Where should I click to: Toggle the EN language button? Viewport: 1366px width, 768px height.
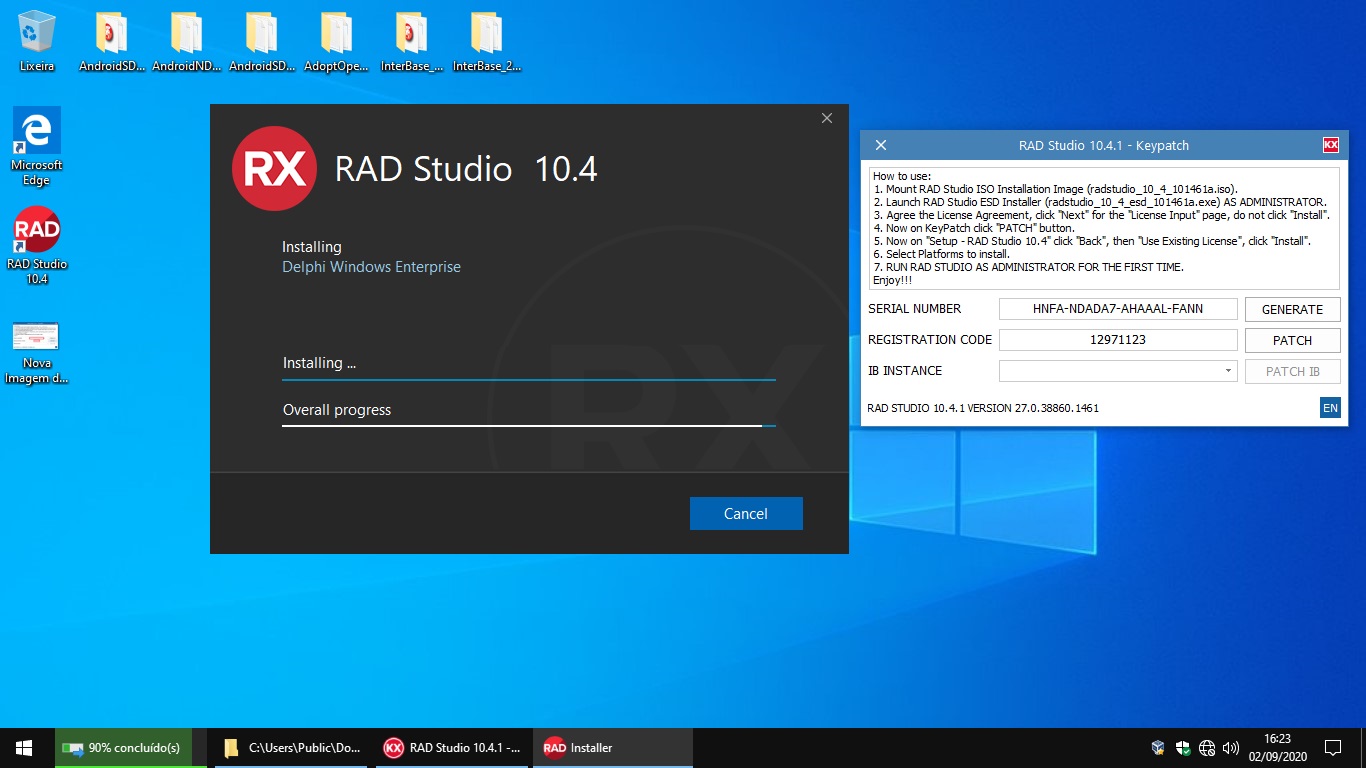(1330, 408)
